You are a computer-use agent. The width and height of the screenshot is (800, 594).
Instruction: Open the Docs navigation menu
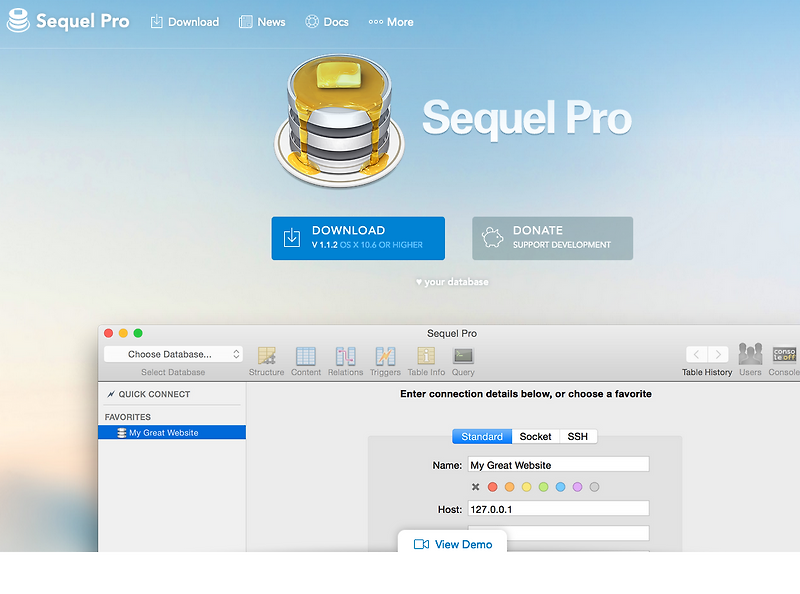coord(327,21)
